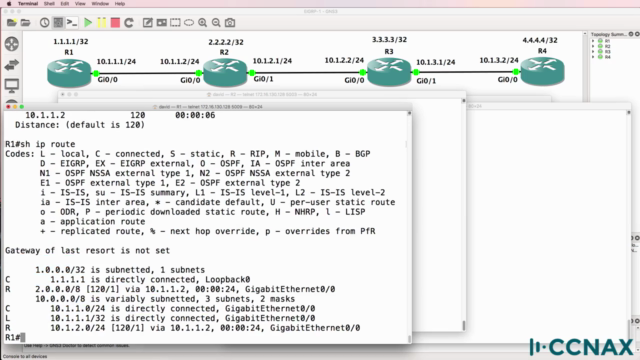Open the Help menu
The width and height of the screenshot is (640, 360).
tap(120, 4)
